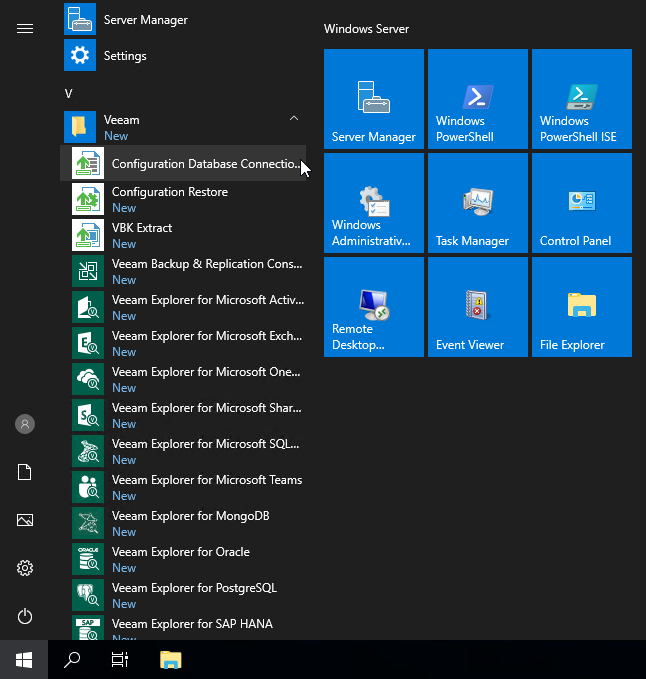
Task: Open Settings from Start sidebar
Action: point(25,568)
